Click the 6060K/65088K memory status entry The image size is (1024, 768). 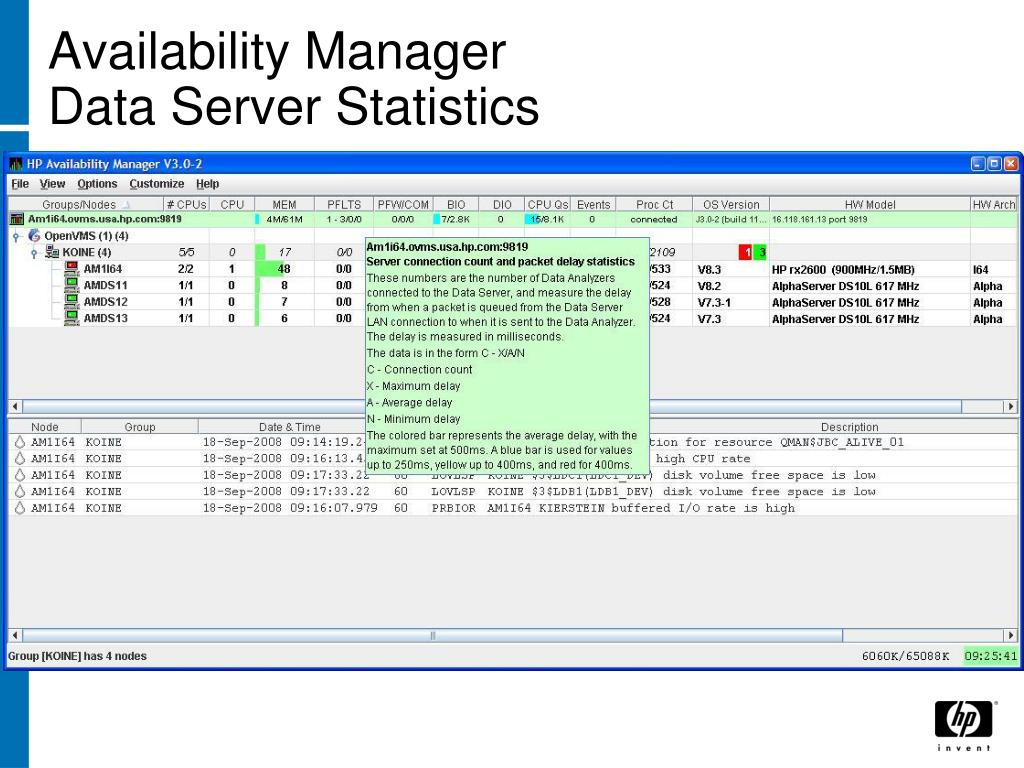(905, 656)
